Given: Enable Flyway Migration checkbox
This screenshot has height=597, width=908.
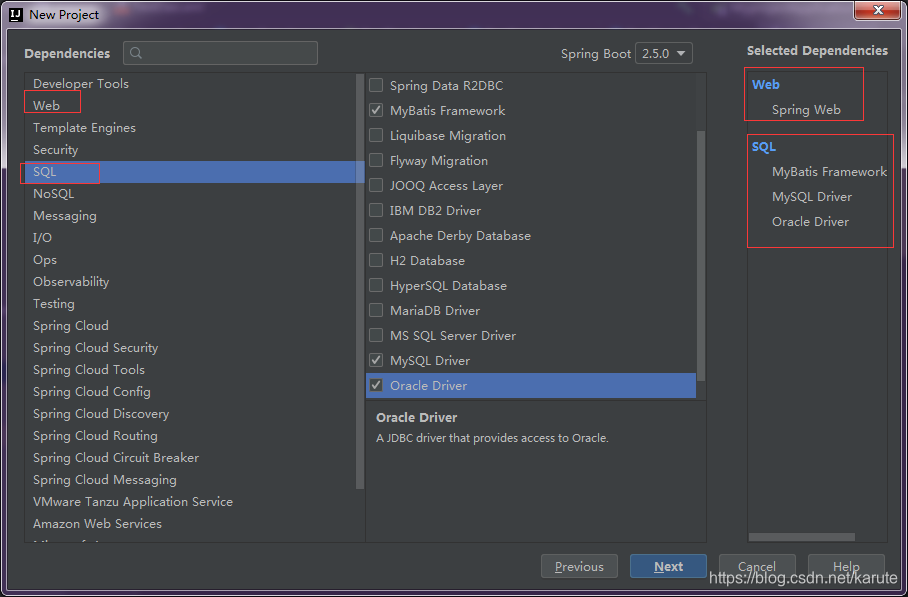Looking at the screenshot, I should pos(376,160).
